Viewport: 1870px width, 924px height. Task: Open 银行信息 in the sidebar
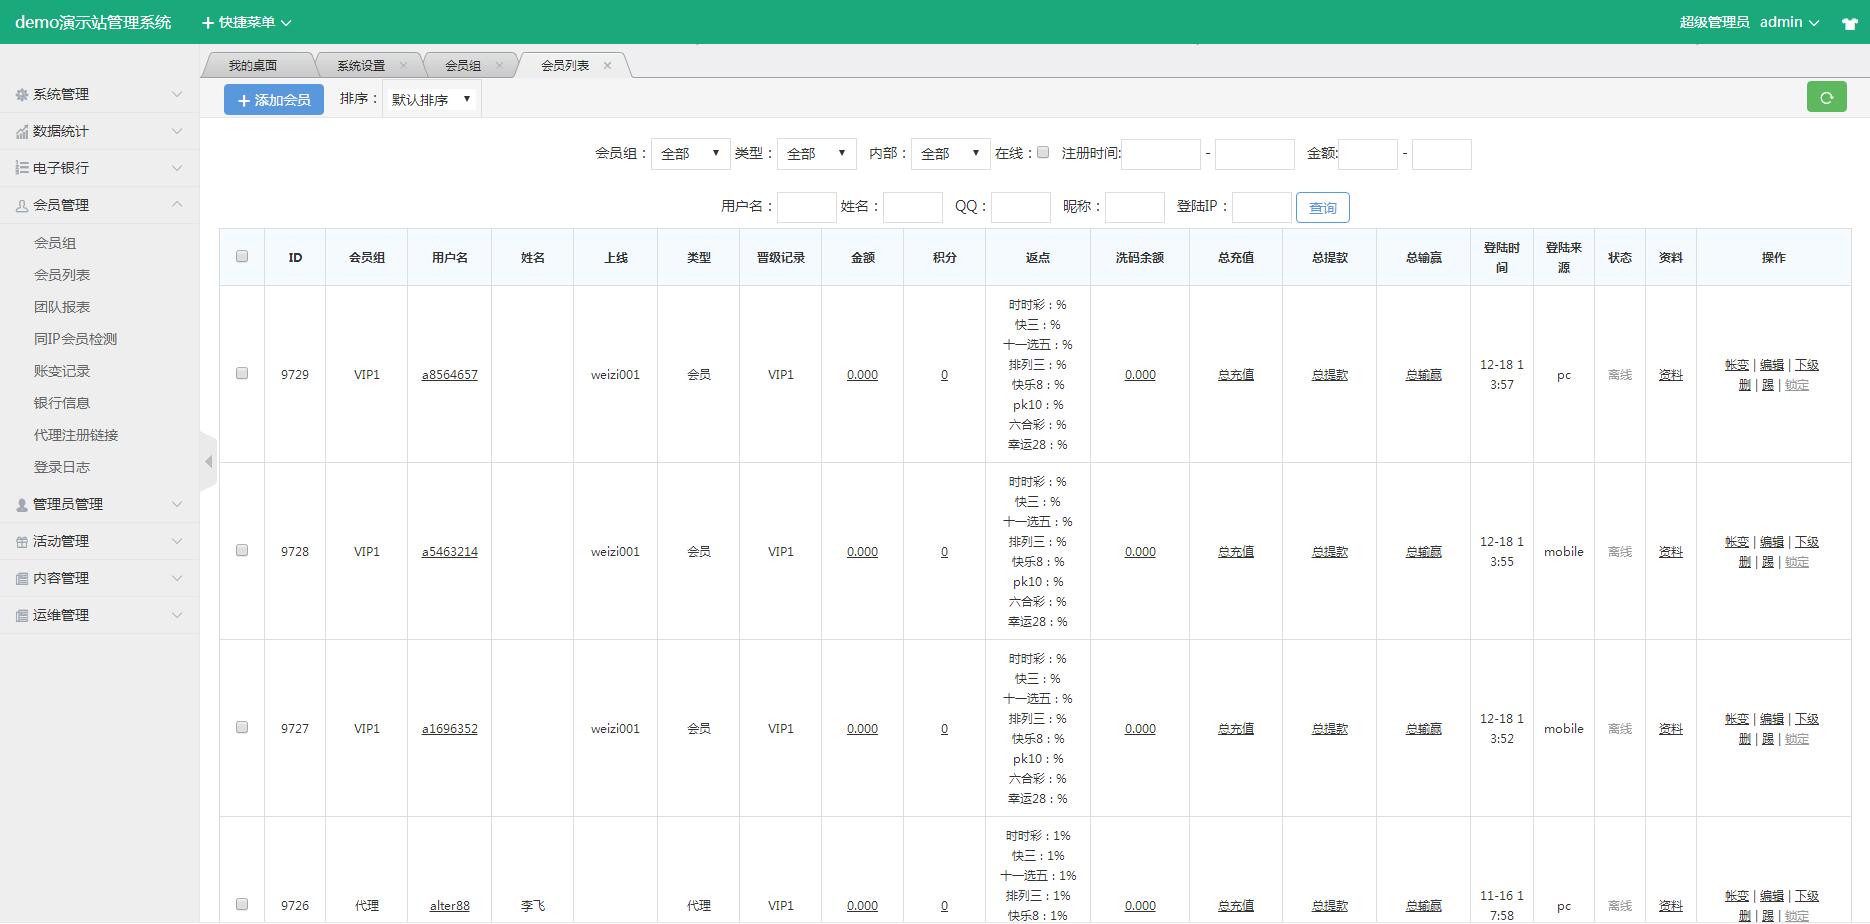[x=62, y=403]
